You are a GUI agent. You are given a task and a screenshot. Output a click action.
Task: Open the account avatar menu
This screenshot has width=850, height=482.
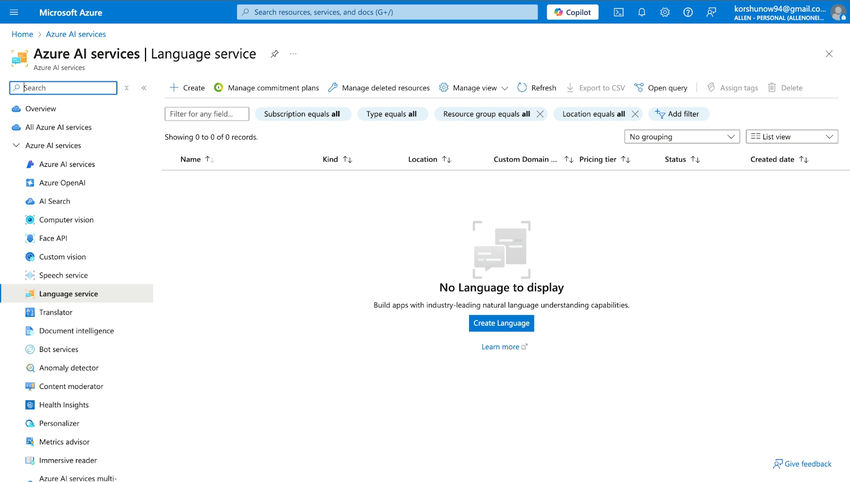(x=838, y=12)
